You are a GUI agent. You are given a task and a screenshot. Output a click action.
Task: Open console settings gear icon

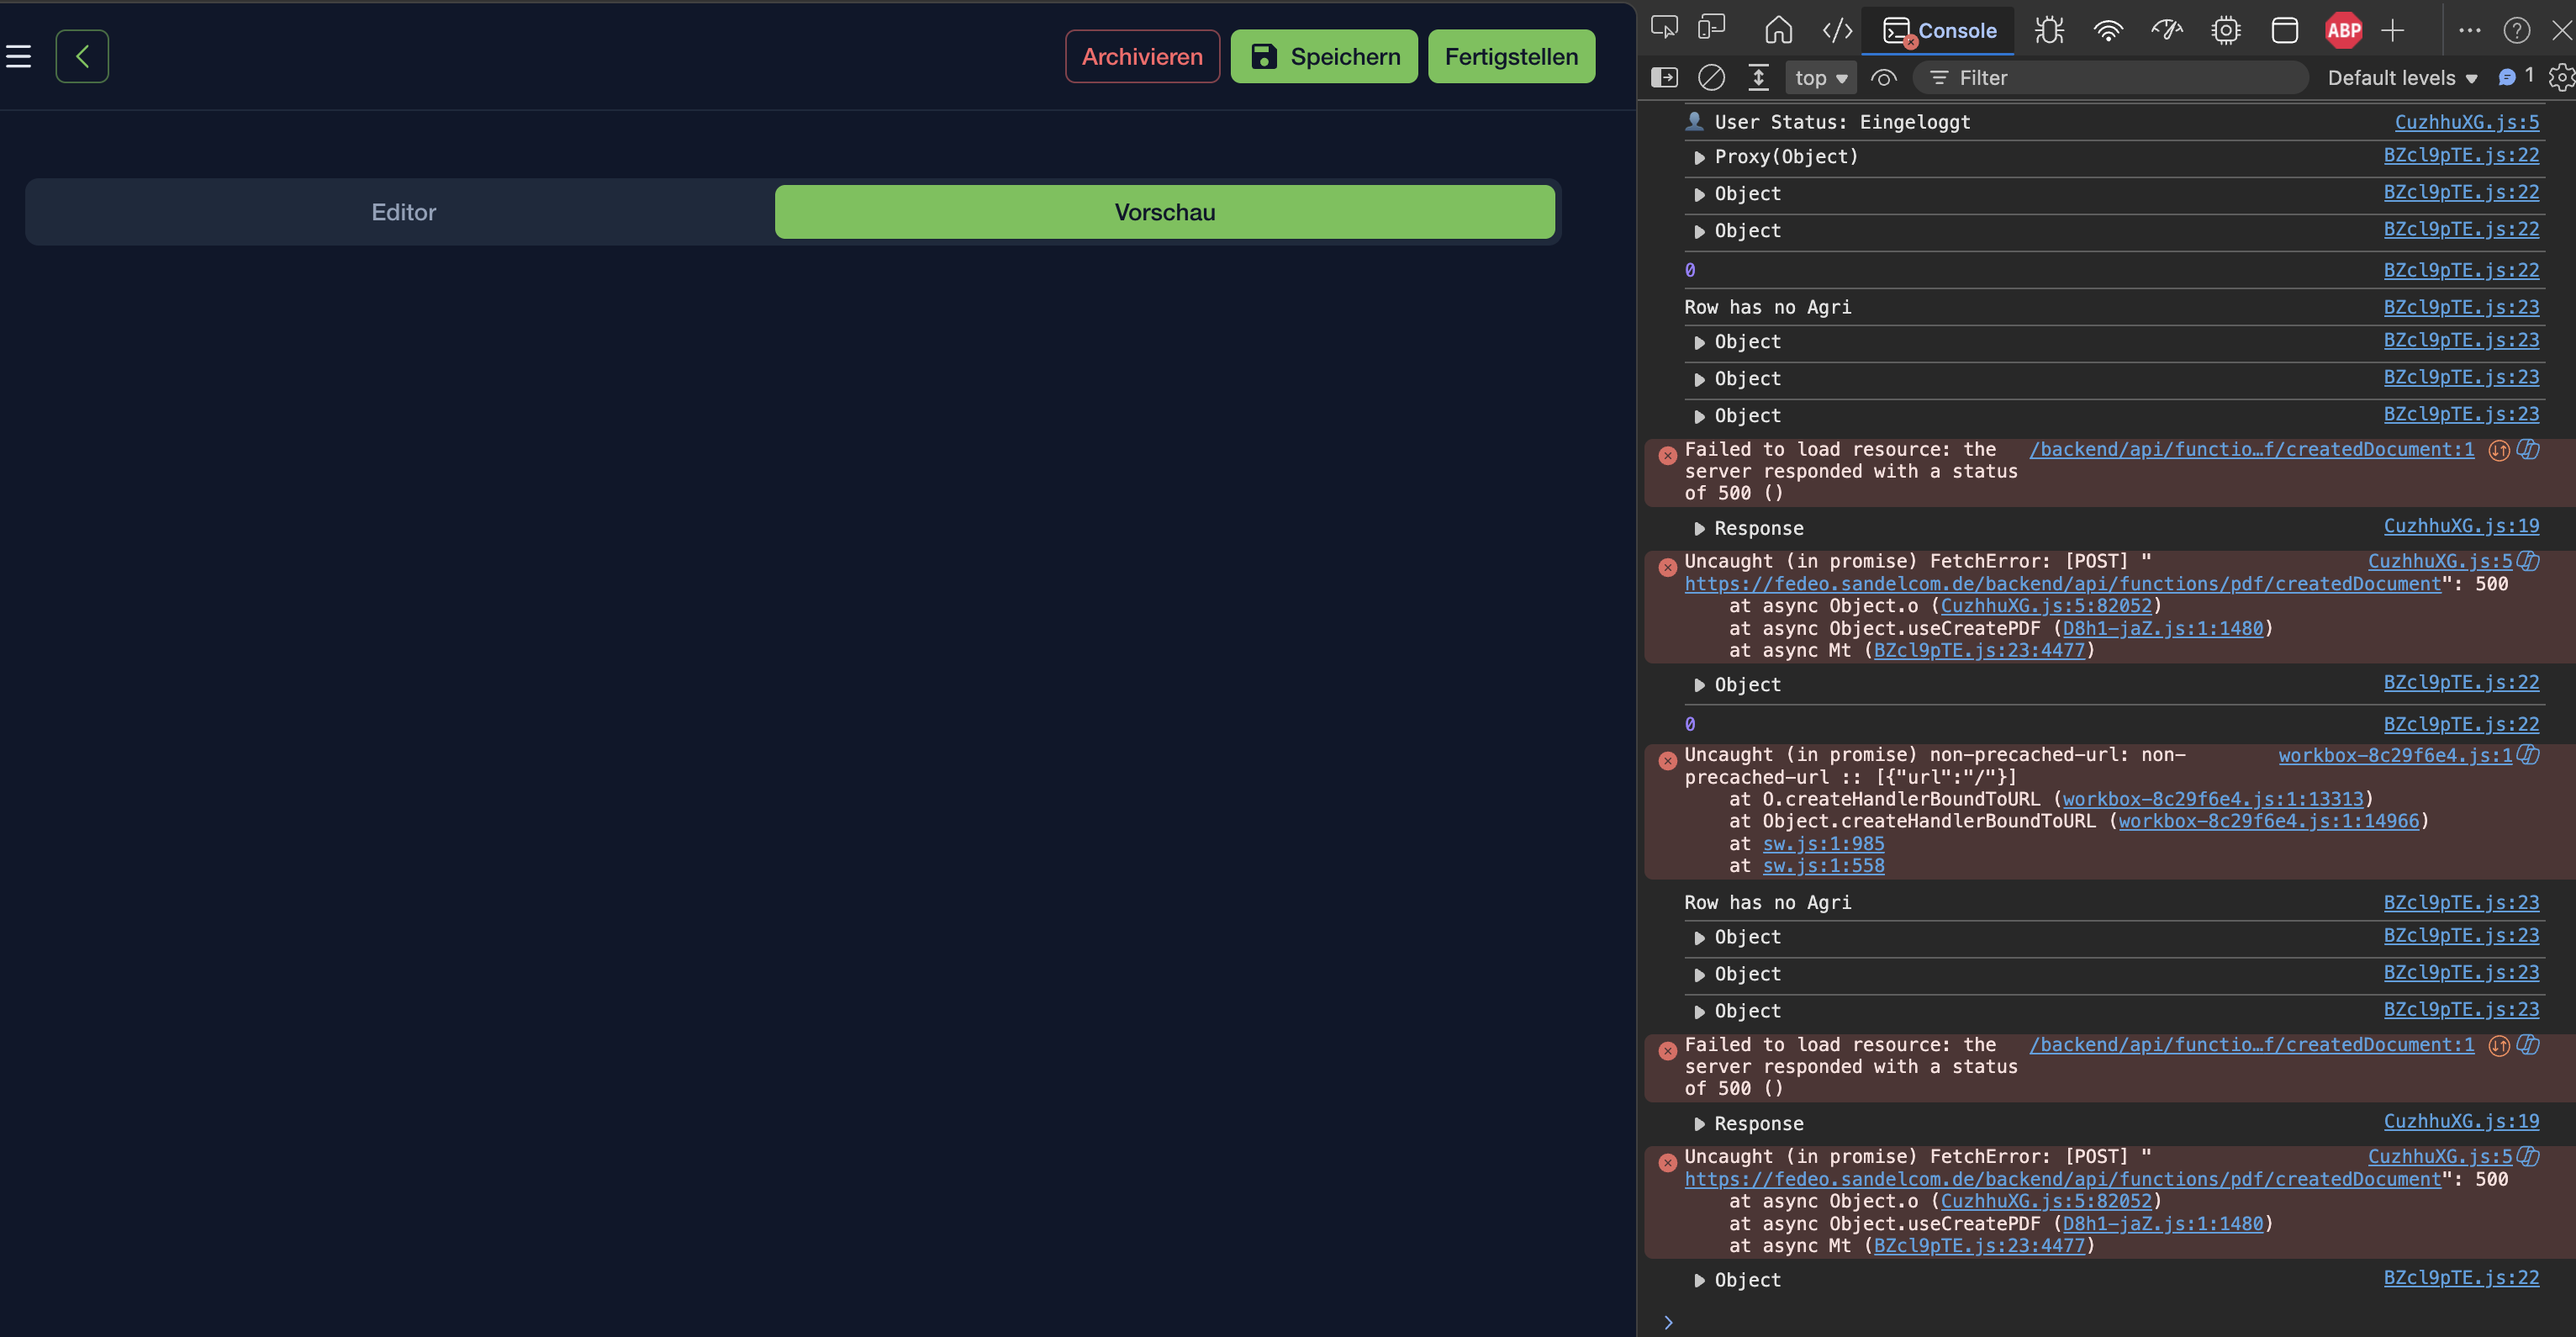(2561, 77)
